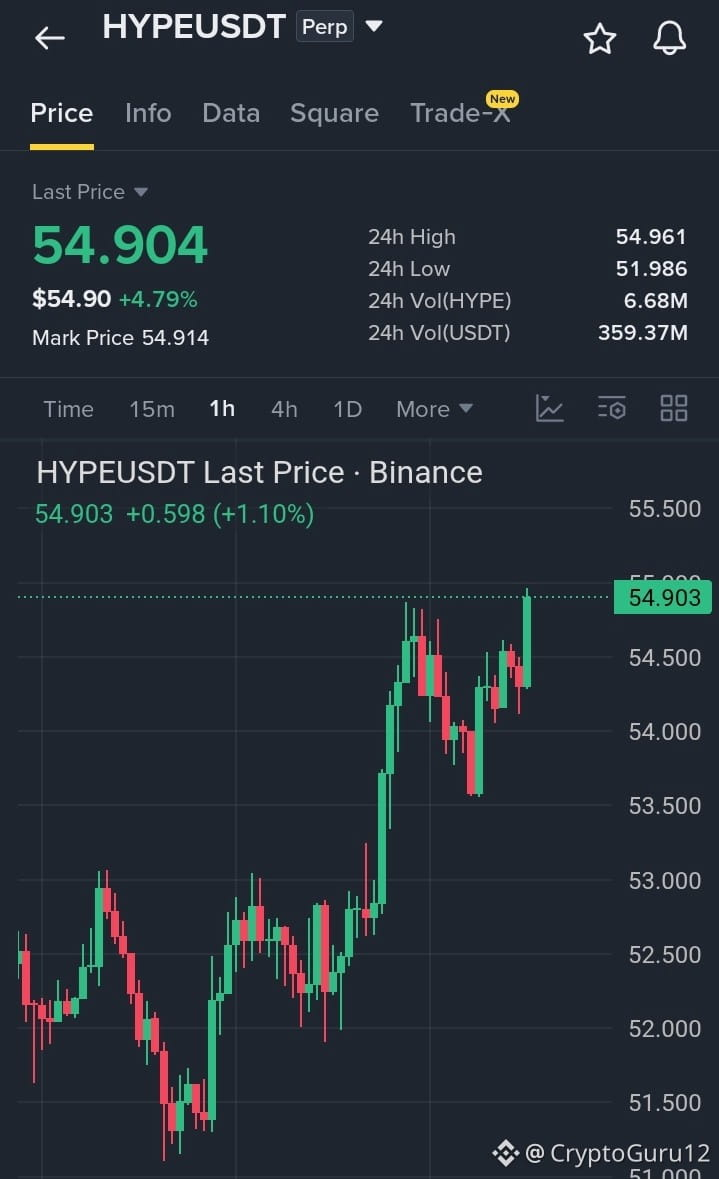Open the Last Price type dropdown
The width and height of the screenshot is (719, 1179).
click(x=89, y=192)
